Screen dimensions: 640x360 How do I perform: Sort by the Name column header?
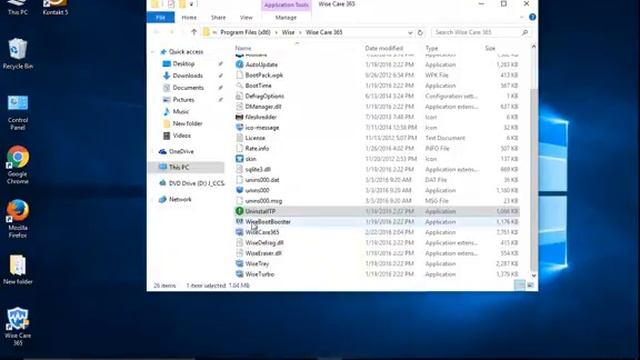coord(243,48)
